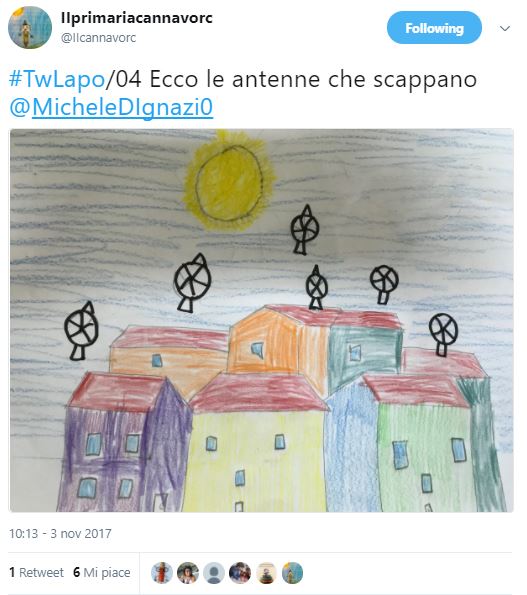Click the IIprimariacannavorc display name
Viewport: 527px width, 595px height.
coord(137,18)
